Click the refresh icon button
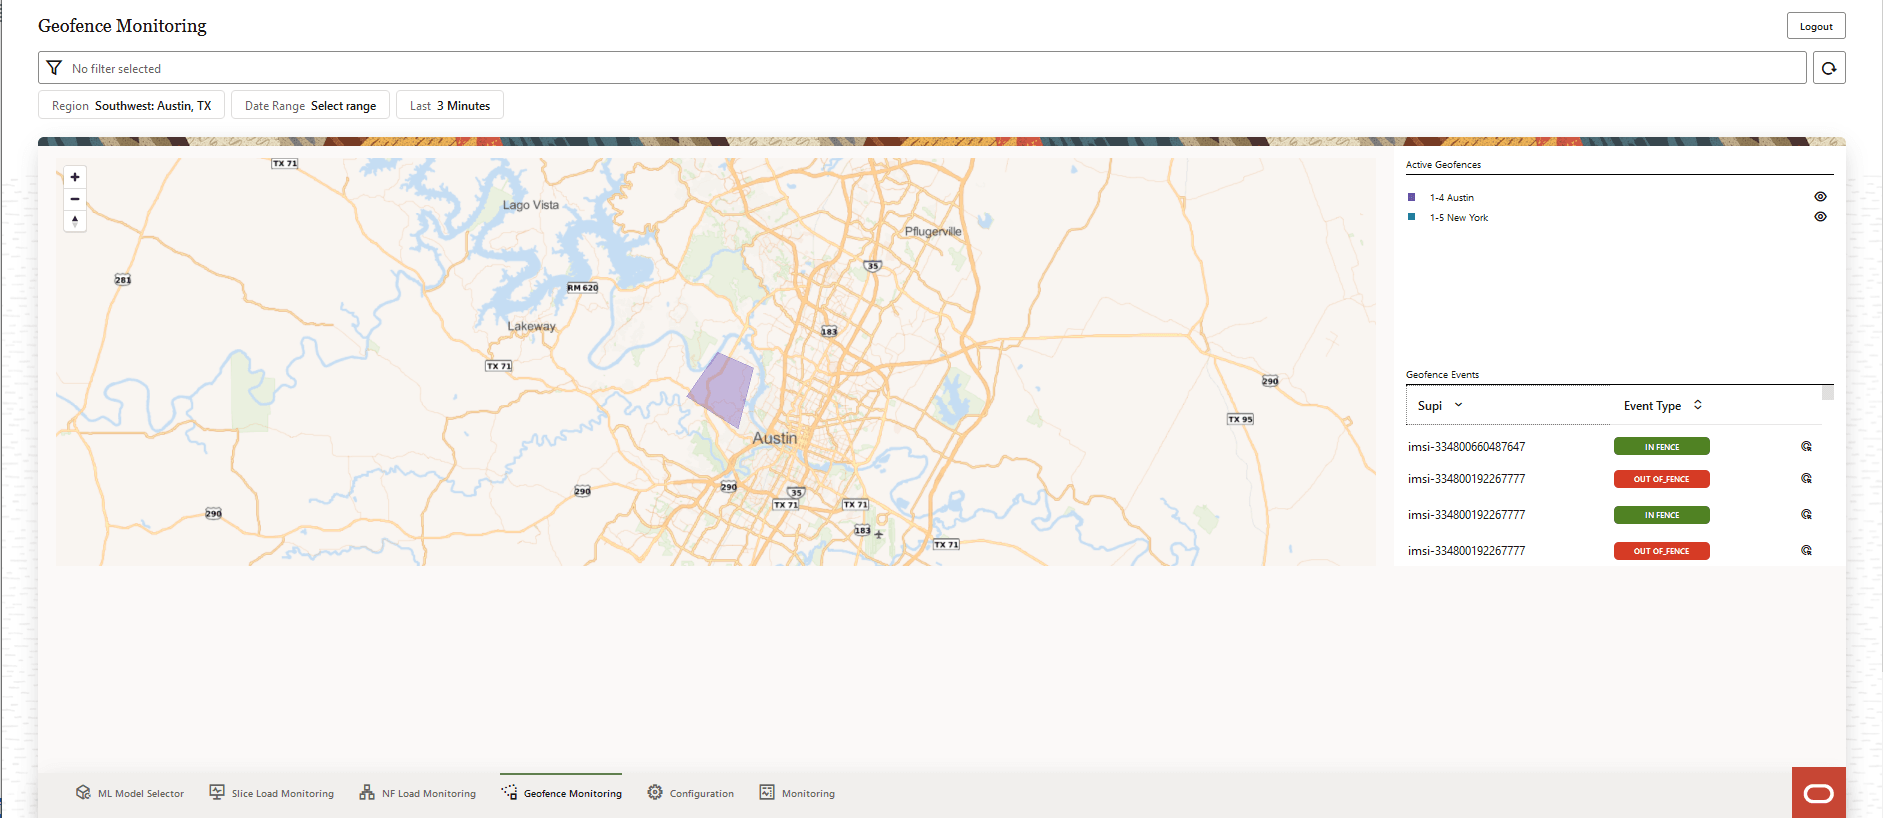This screenshot has height=818, width=1883. pyautogui.click(x=1829, y=68)
